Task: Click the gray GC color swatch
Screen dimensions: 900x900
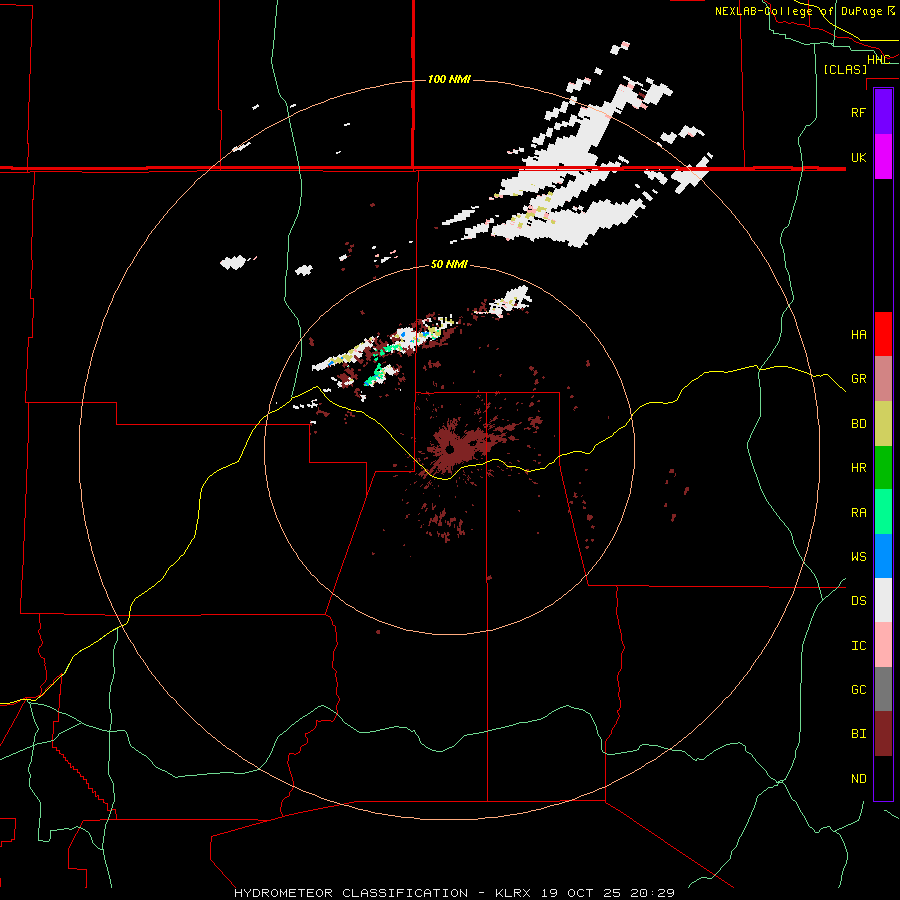Action: pyautogui.click(x=883, y=689)
